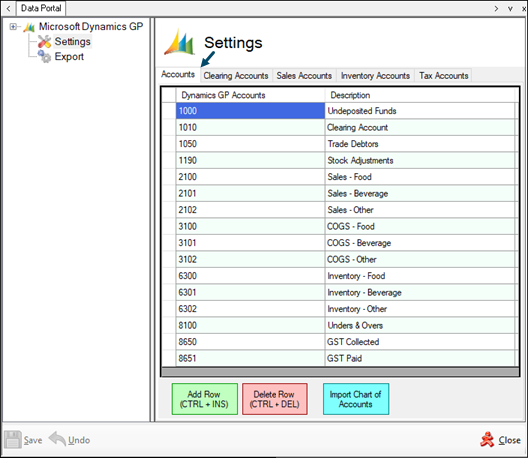Click the COGS - Other description cell
The height and width of the screenshot is (458, 528).
[420, 259]
